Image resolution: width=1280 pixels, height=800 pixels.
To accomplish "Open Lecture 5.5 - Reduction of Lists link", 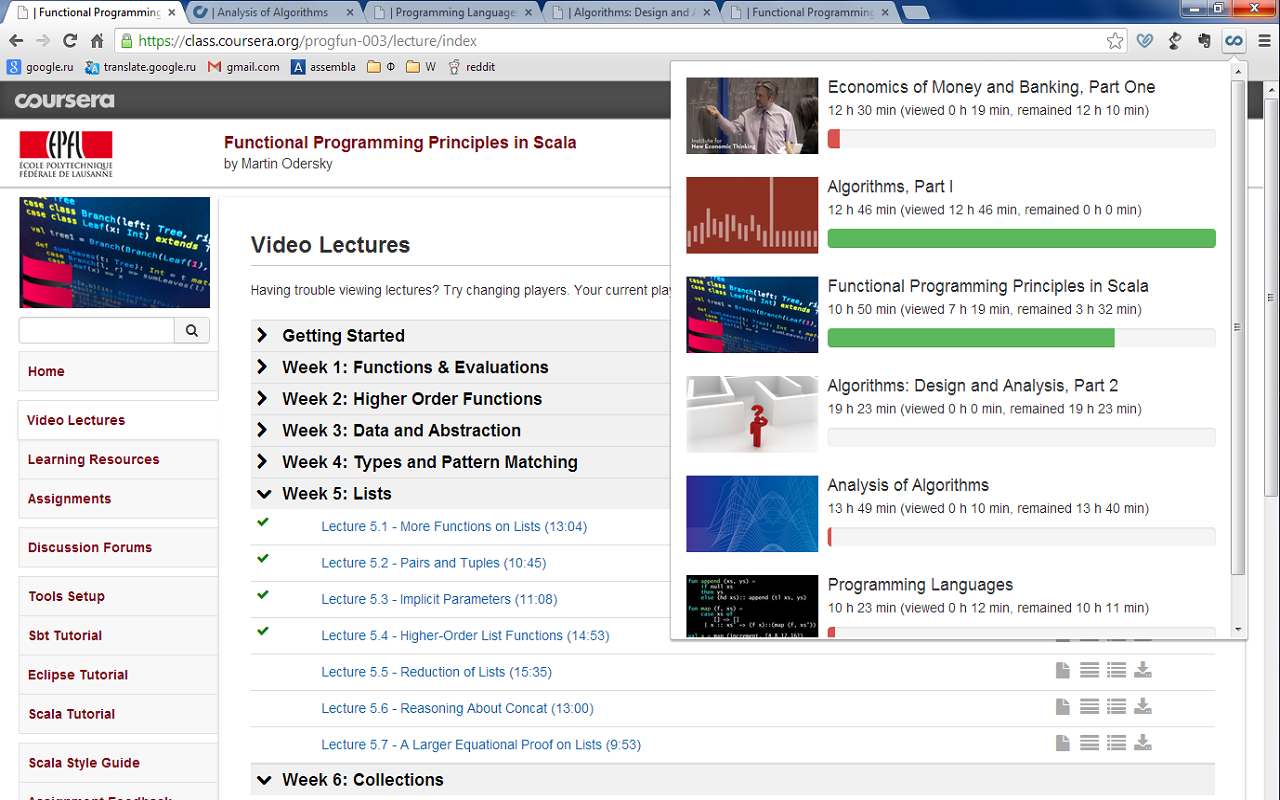I will [436, 672].
